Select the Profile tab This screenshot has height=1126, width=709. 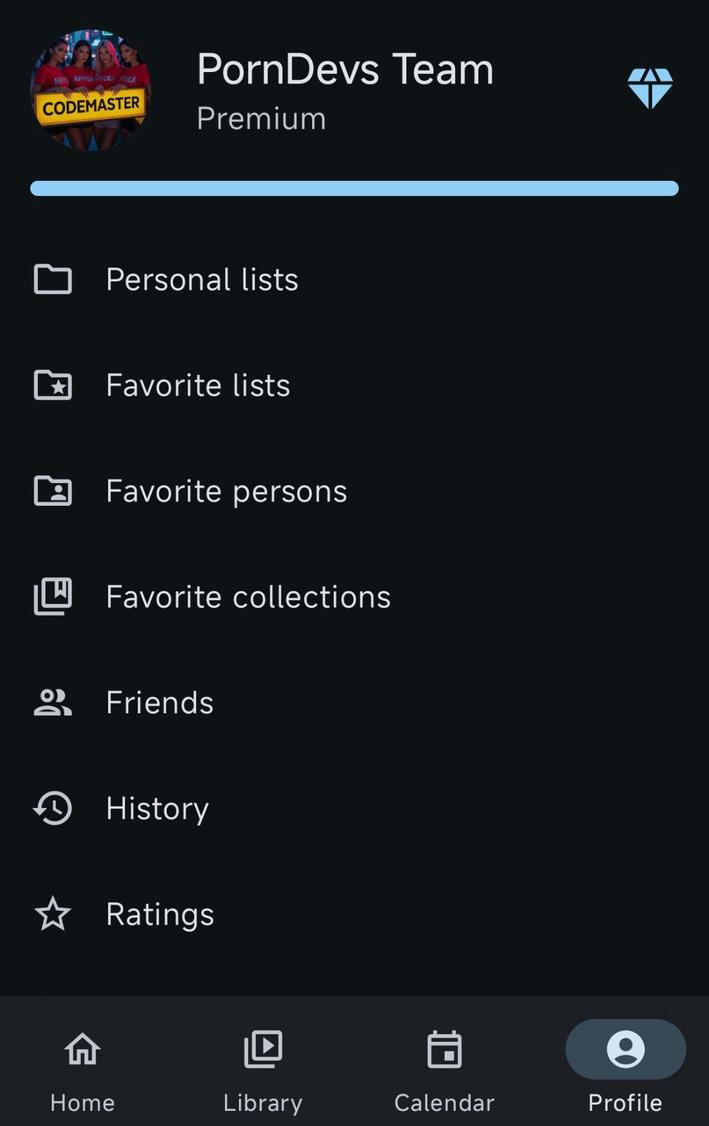coord(625,1070)
